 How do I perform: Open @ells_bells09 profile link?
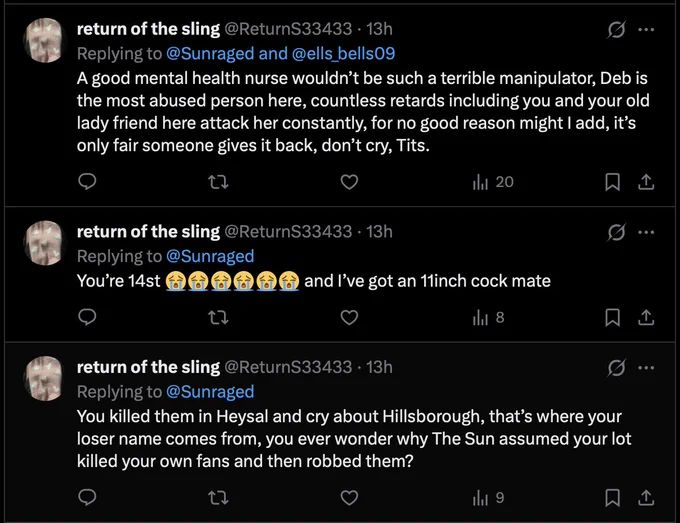pyautogui.click(x=343, y=53)
